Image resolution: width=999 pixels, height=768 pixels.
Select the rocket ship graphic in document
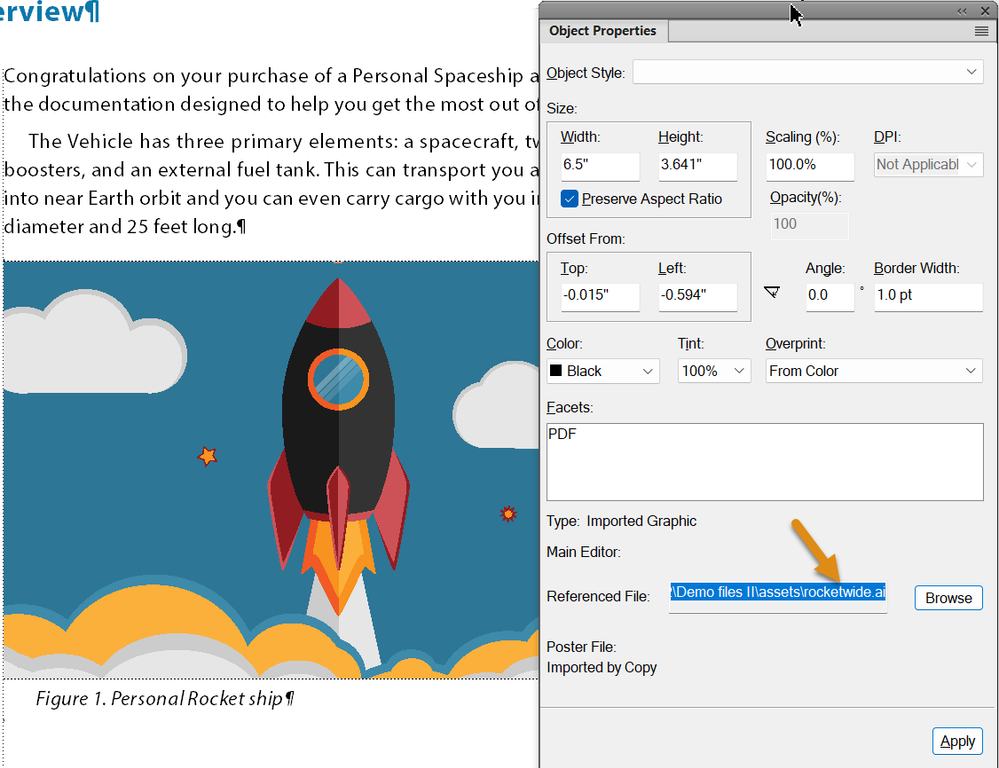click(271, 470)
